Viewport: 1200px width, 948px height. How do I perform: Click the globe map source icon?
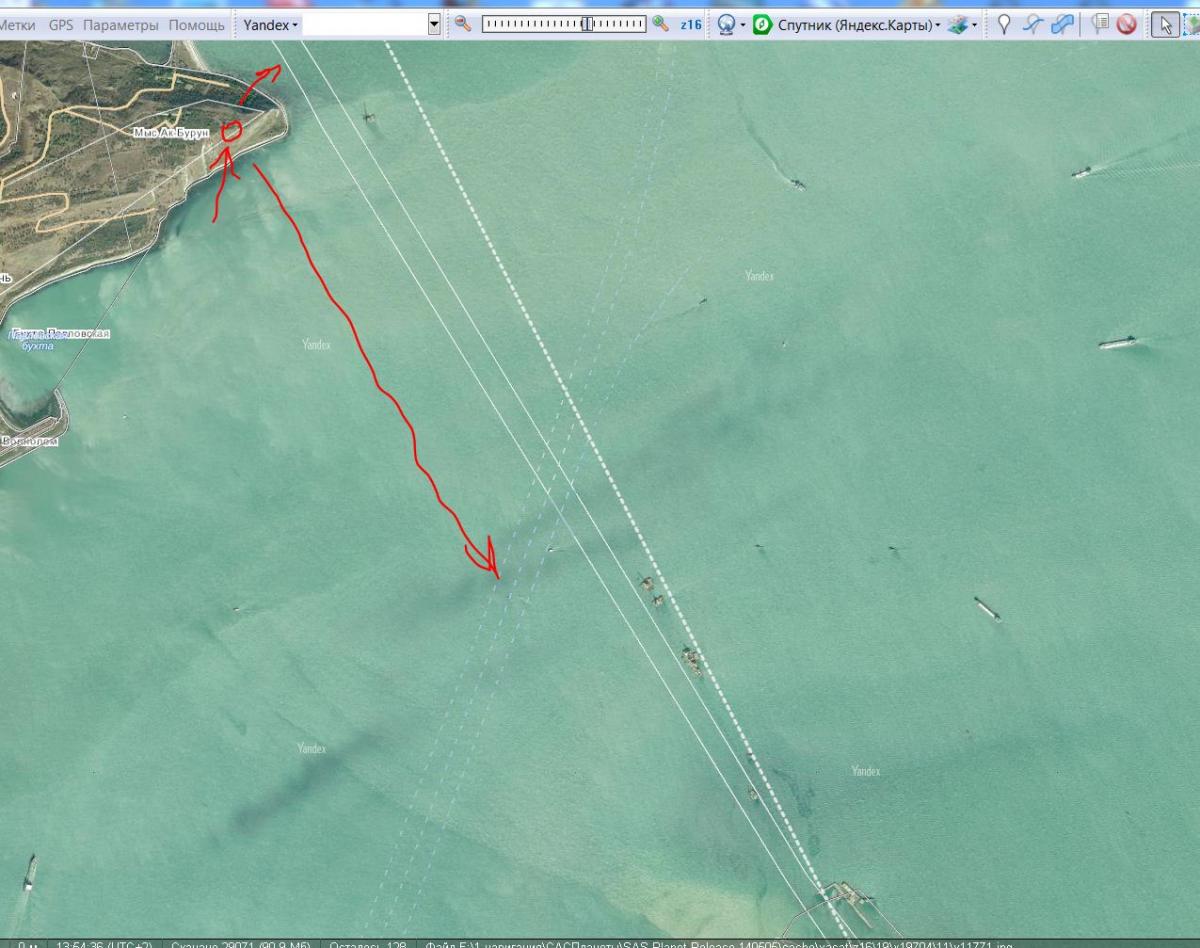click(x=727, y=25)
